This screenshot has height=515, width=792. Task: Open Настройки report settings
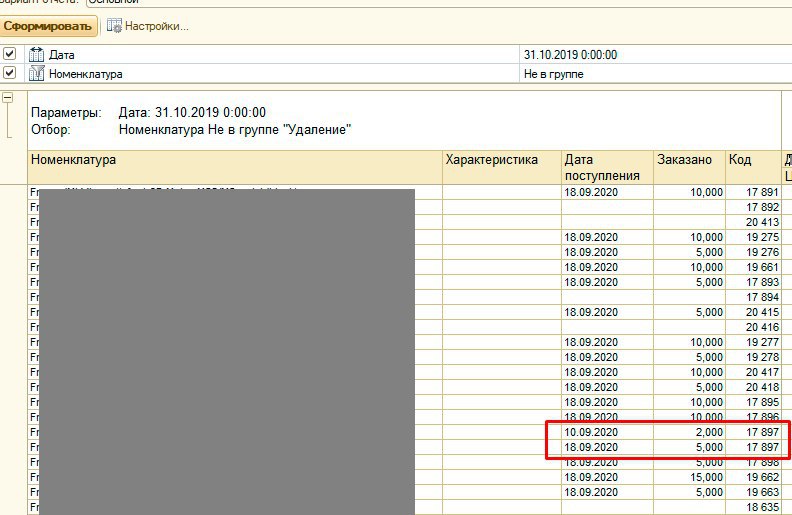coord(147,26)
